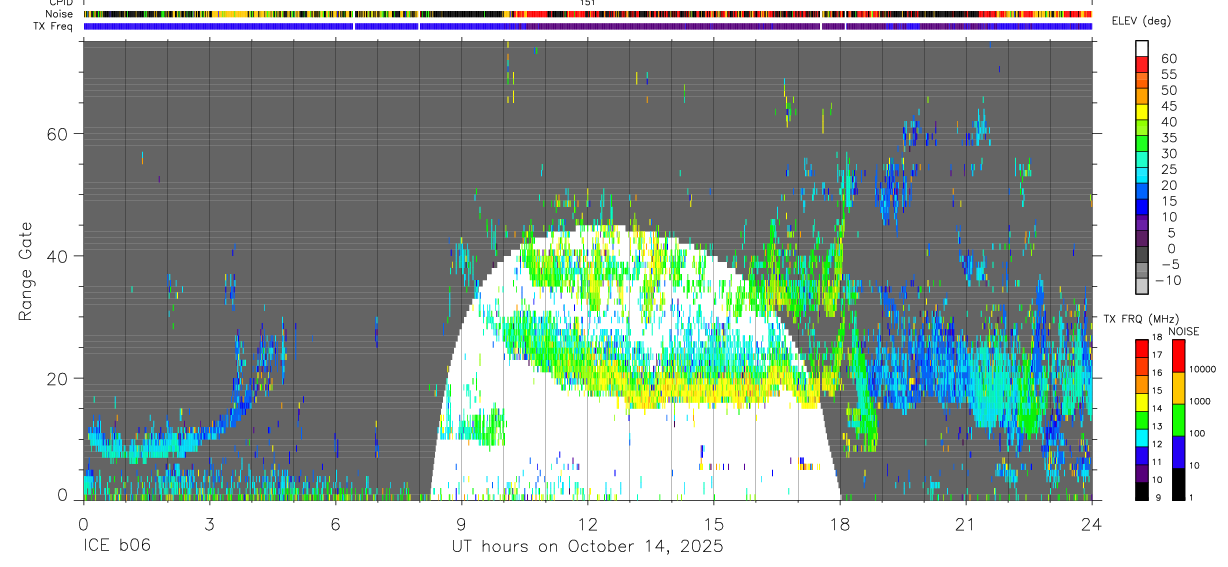The height and width of the screenshot is (567, 1228).
Task: Click the black bottom segment of the TX FRQ color bar
Action: [1142, 491]
